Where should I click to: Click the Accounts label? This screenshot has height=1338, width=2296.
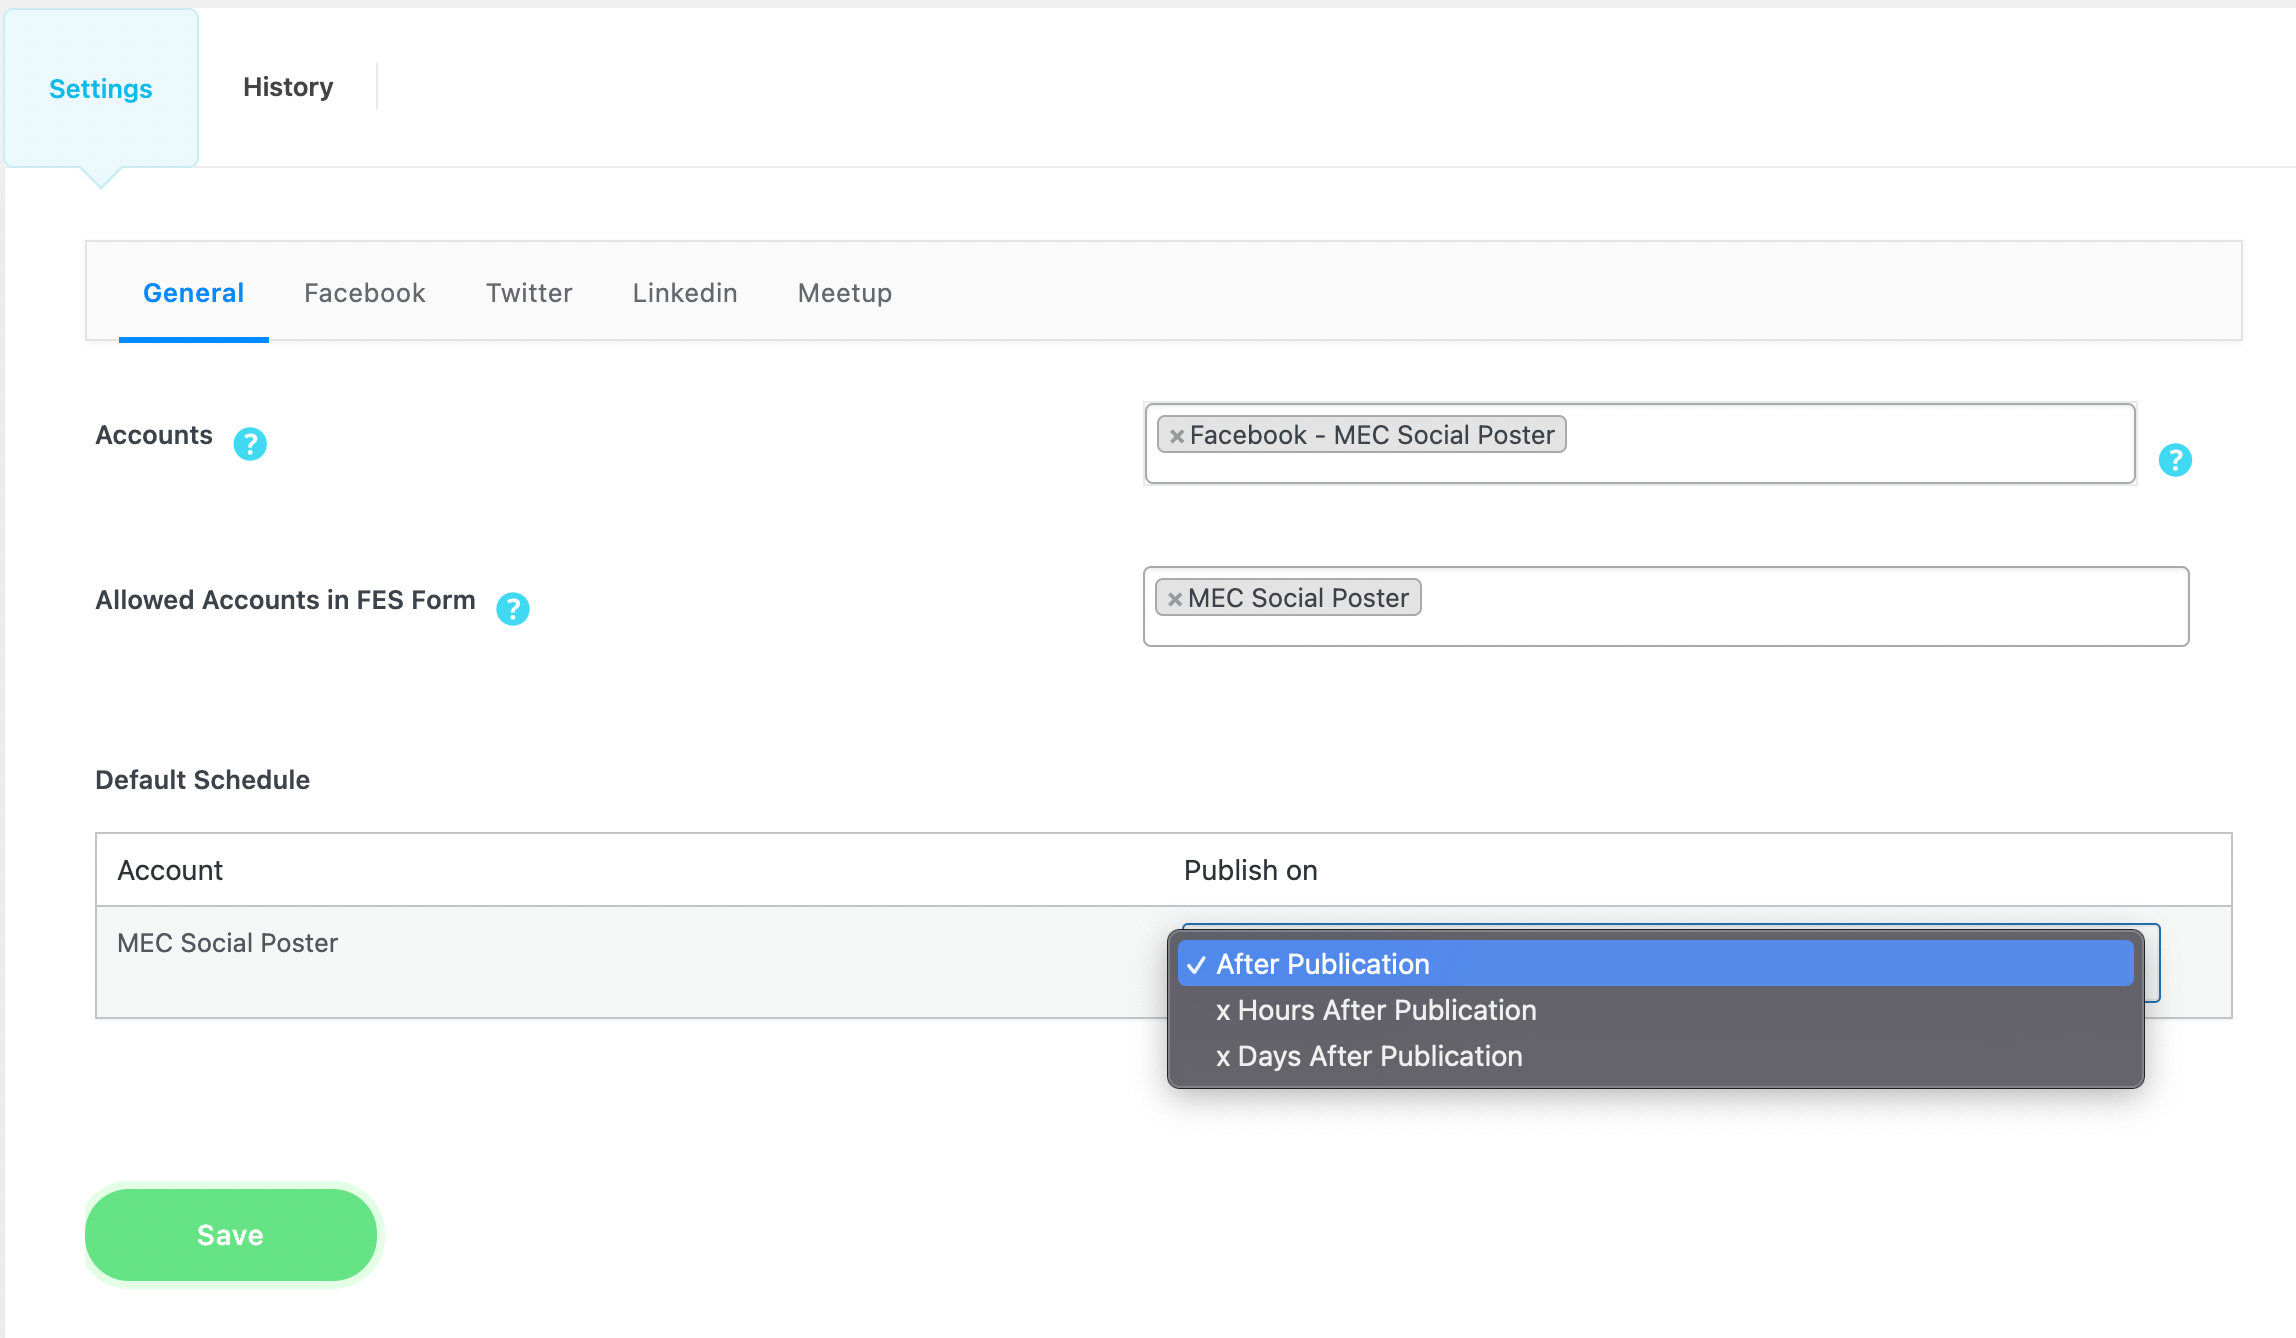coord(154,435)
